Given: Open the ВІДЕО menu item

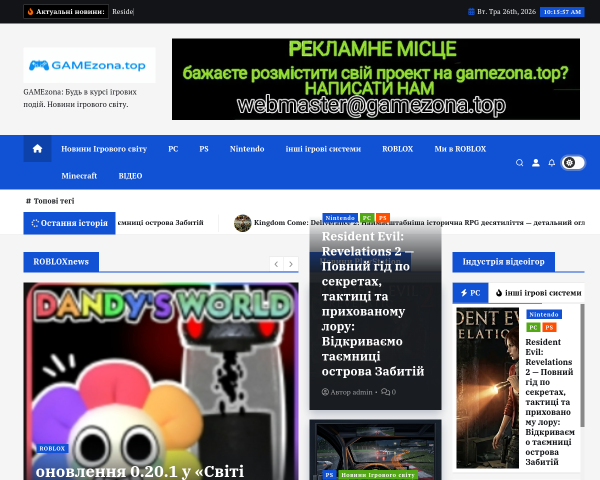Looking at the screenshot, I should pyautogui.click(x=130, y=176).
